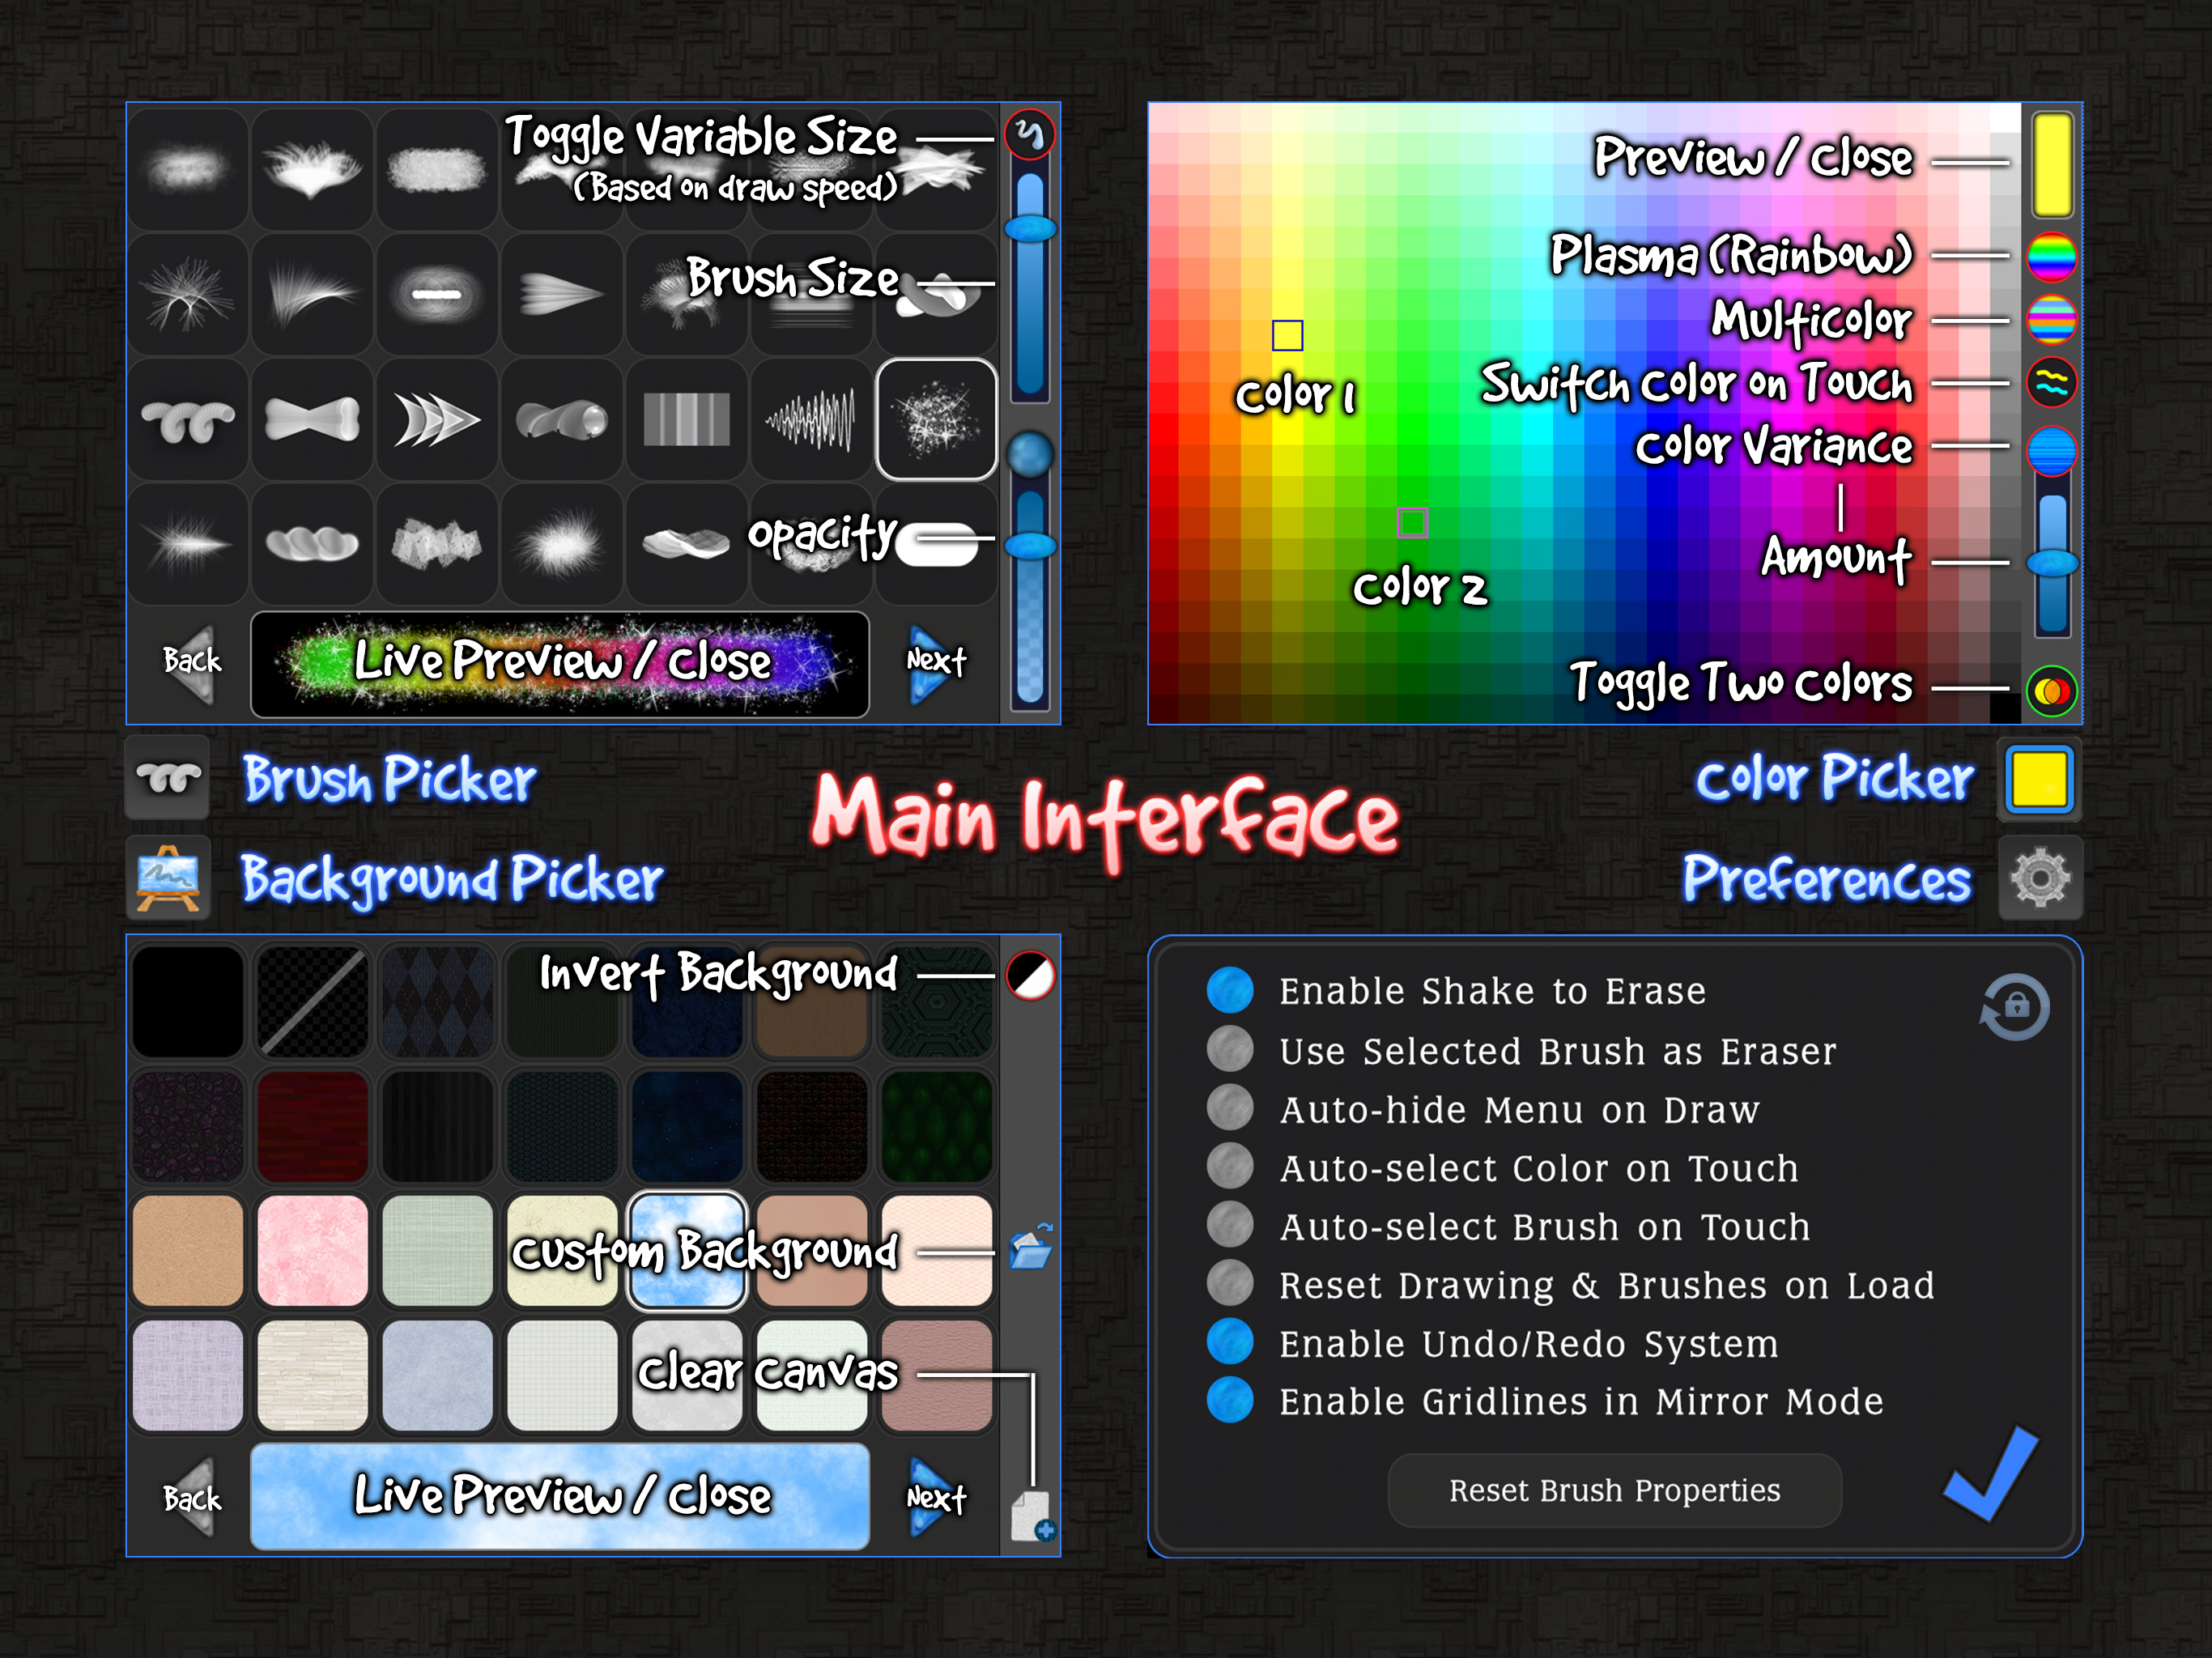Toggle Enable Undo/Redo System
This screenshot has width=2212, height=1658.
(x=1230, y=1342)
